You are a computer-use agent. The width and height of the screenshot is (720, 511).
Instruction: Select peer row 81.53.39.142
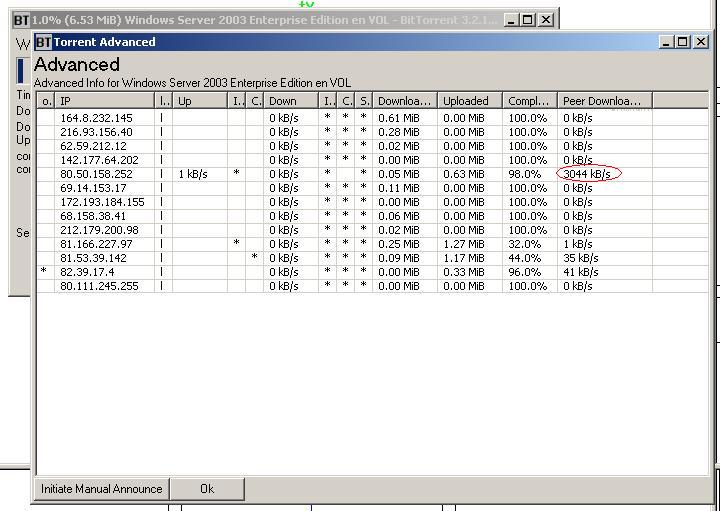[x=372, y=258]
